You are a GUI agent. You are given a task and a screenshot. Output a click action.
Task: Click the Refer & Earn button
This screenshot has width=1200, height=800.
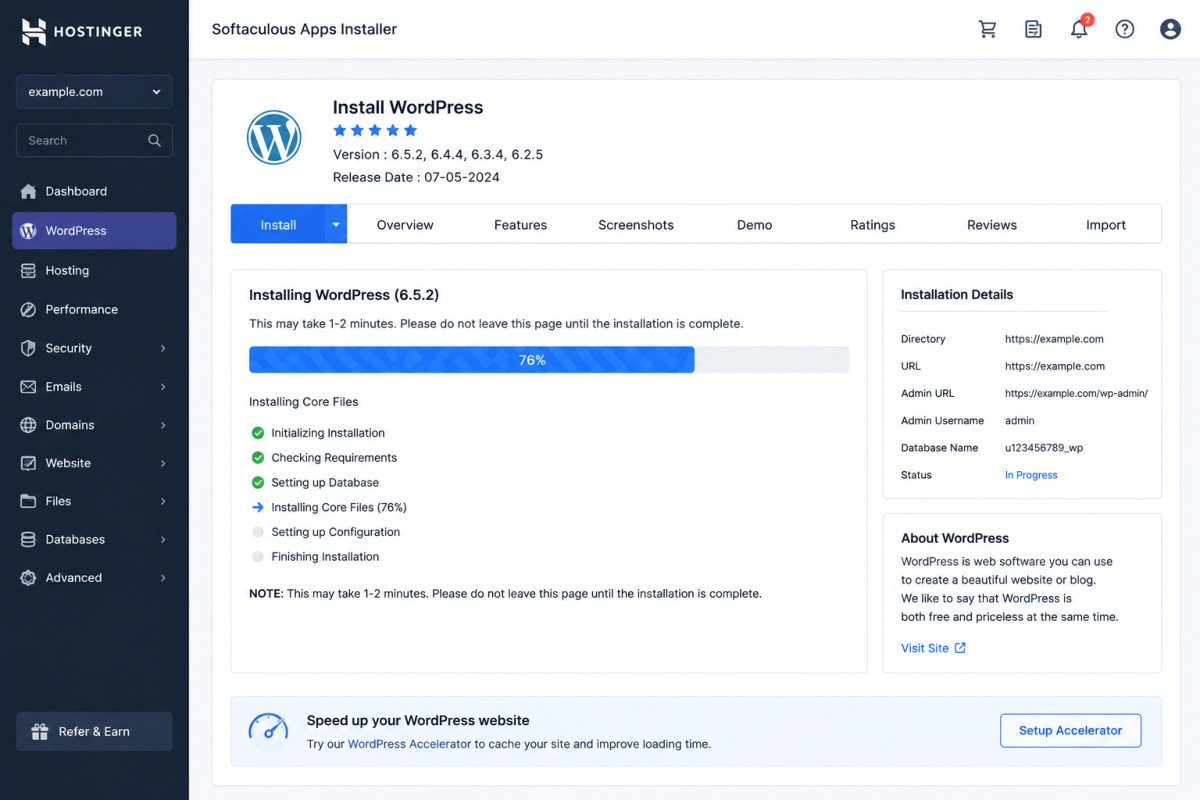pos(94,731)
